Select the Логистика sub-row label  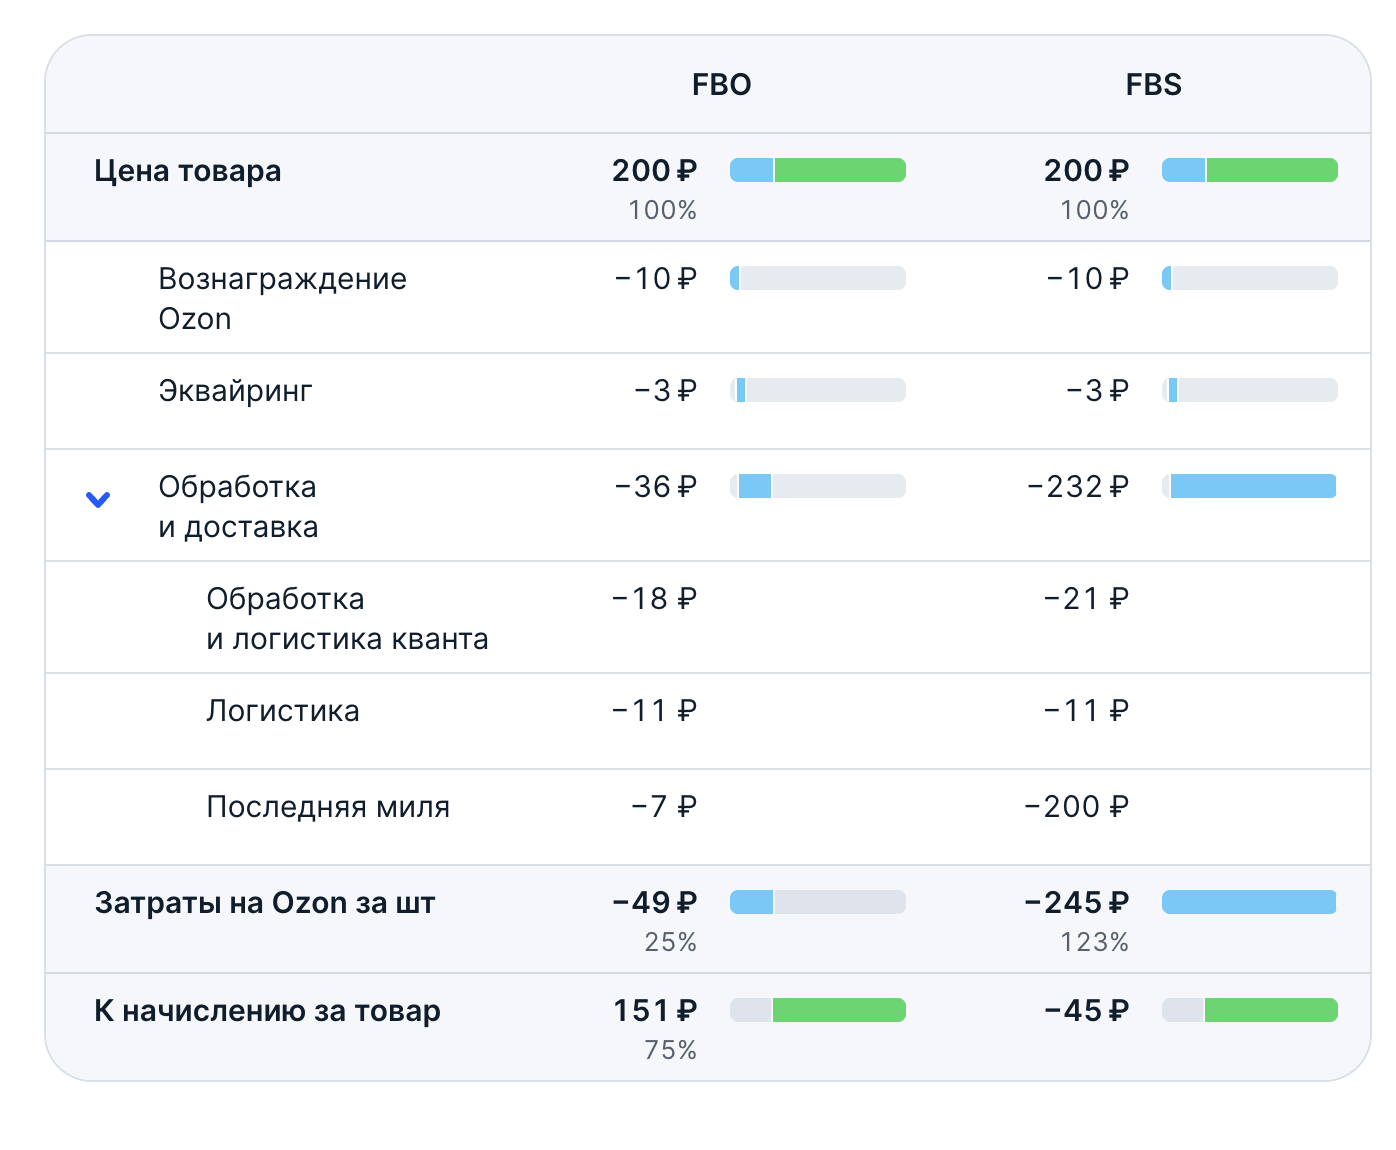(x=282, y=711)
